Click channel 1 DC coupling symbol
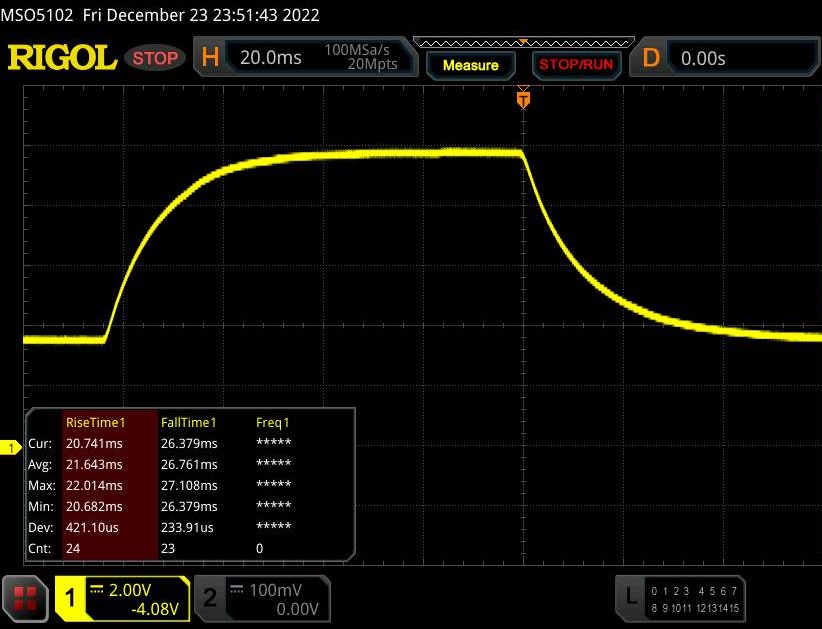Image resolution: width=822 pixels, height=629 pixels. (96, 590)
